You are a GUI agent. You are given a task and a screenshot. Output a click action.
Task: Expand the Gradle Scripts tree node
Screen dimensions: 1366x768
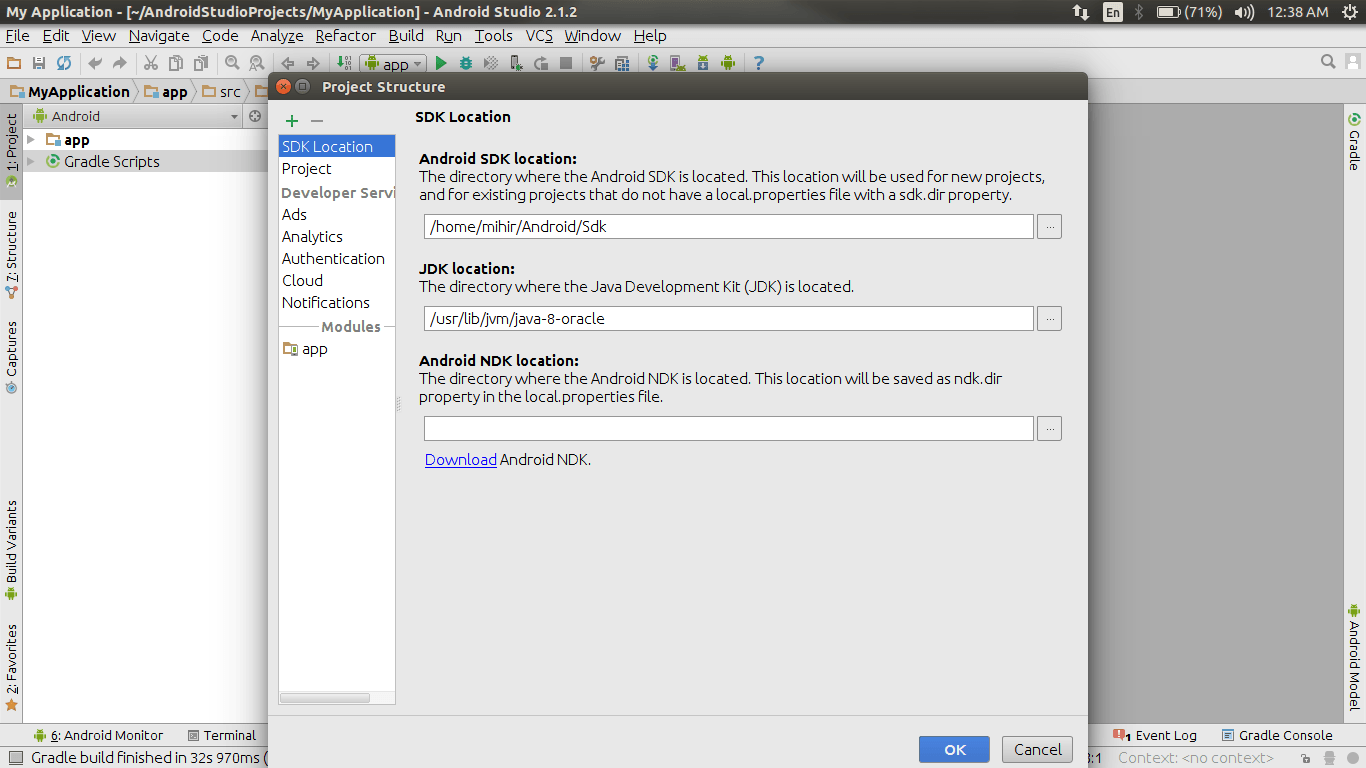[31, 161]
